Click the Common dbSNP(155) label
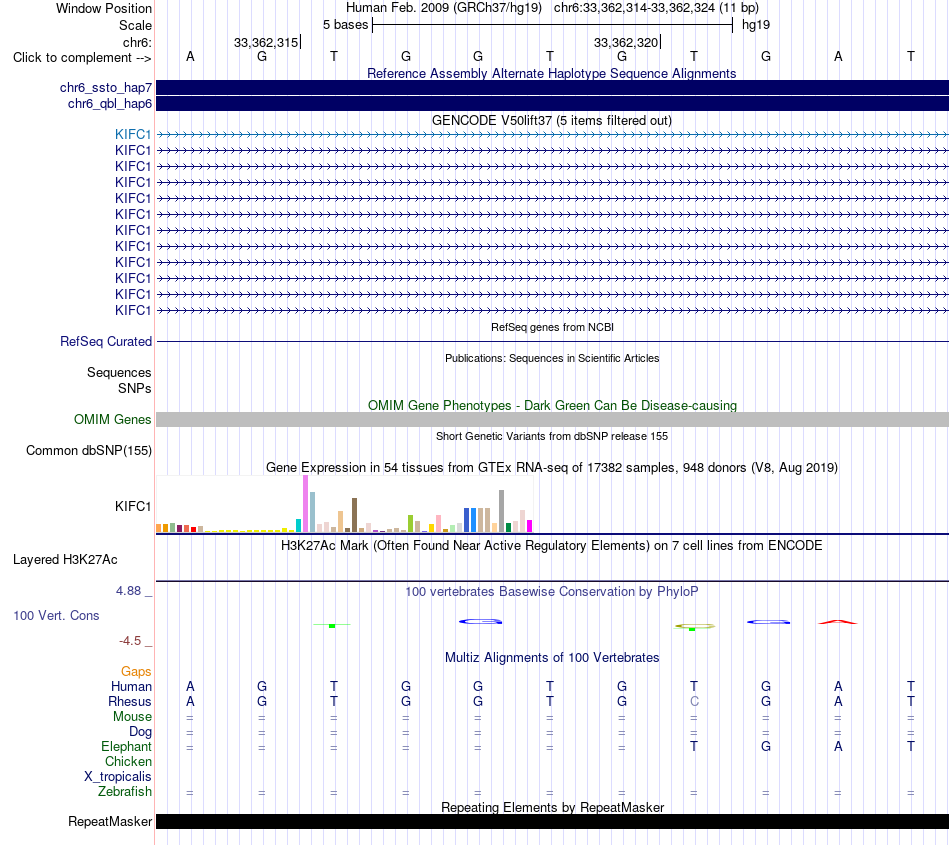950x845 pixels. 88,451
